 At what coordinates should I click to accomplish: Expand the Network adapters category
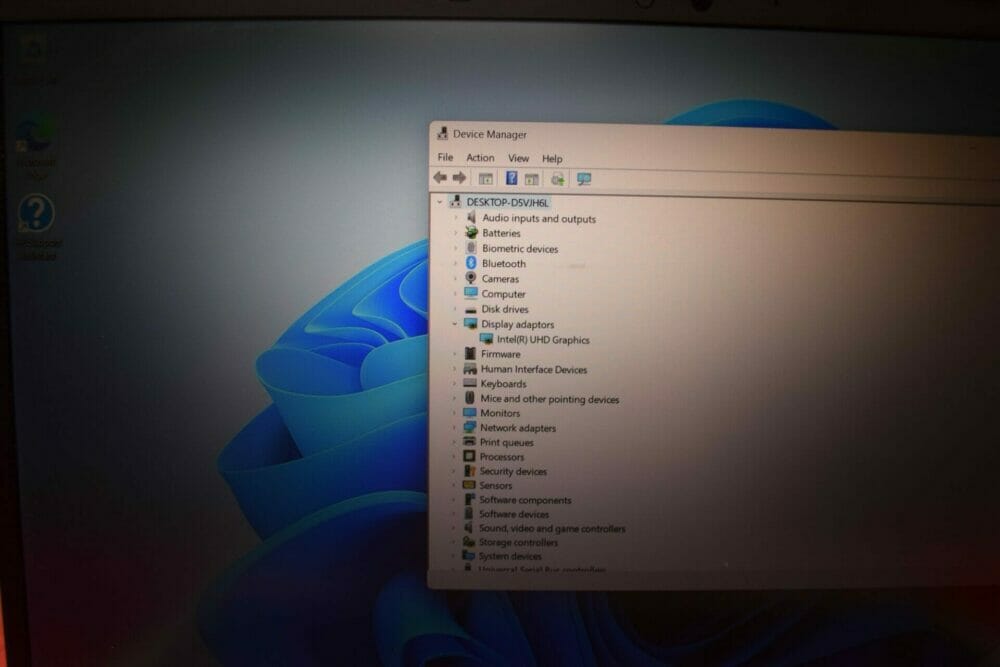tap(454, 427)
